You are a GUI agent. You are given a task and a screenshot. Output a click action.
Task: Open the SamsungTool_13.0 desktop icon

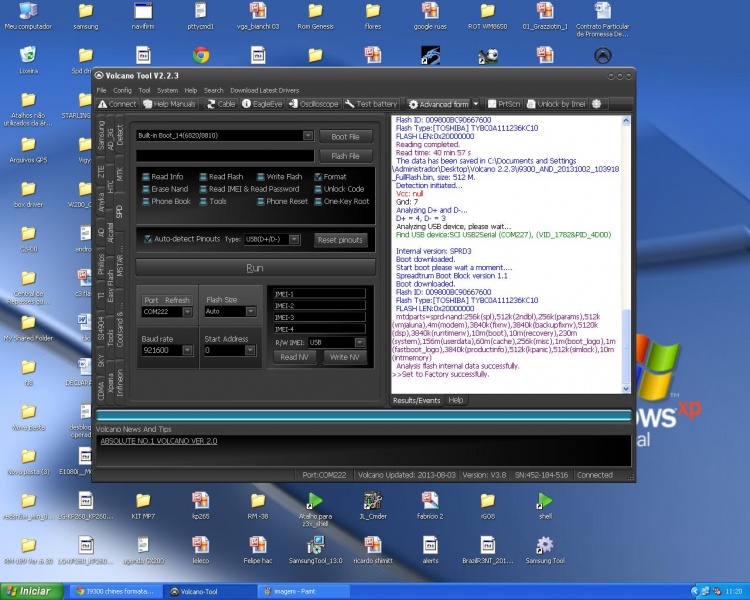pyautogui.click(x=316, y=550)
